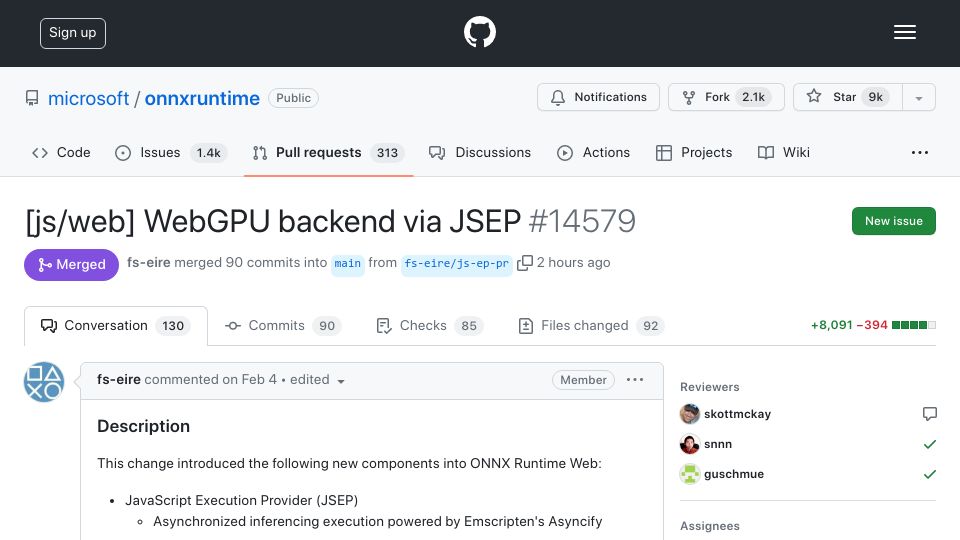Click the skottmckay reviewer name
The image size is (960, 540).
point(737,414)
